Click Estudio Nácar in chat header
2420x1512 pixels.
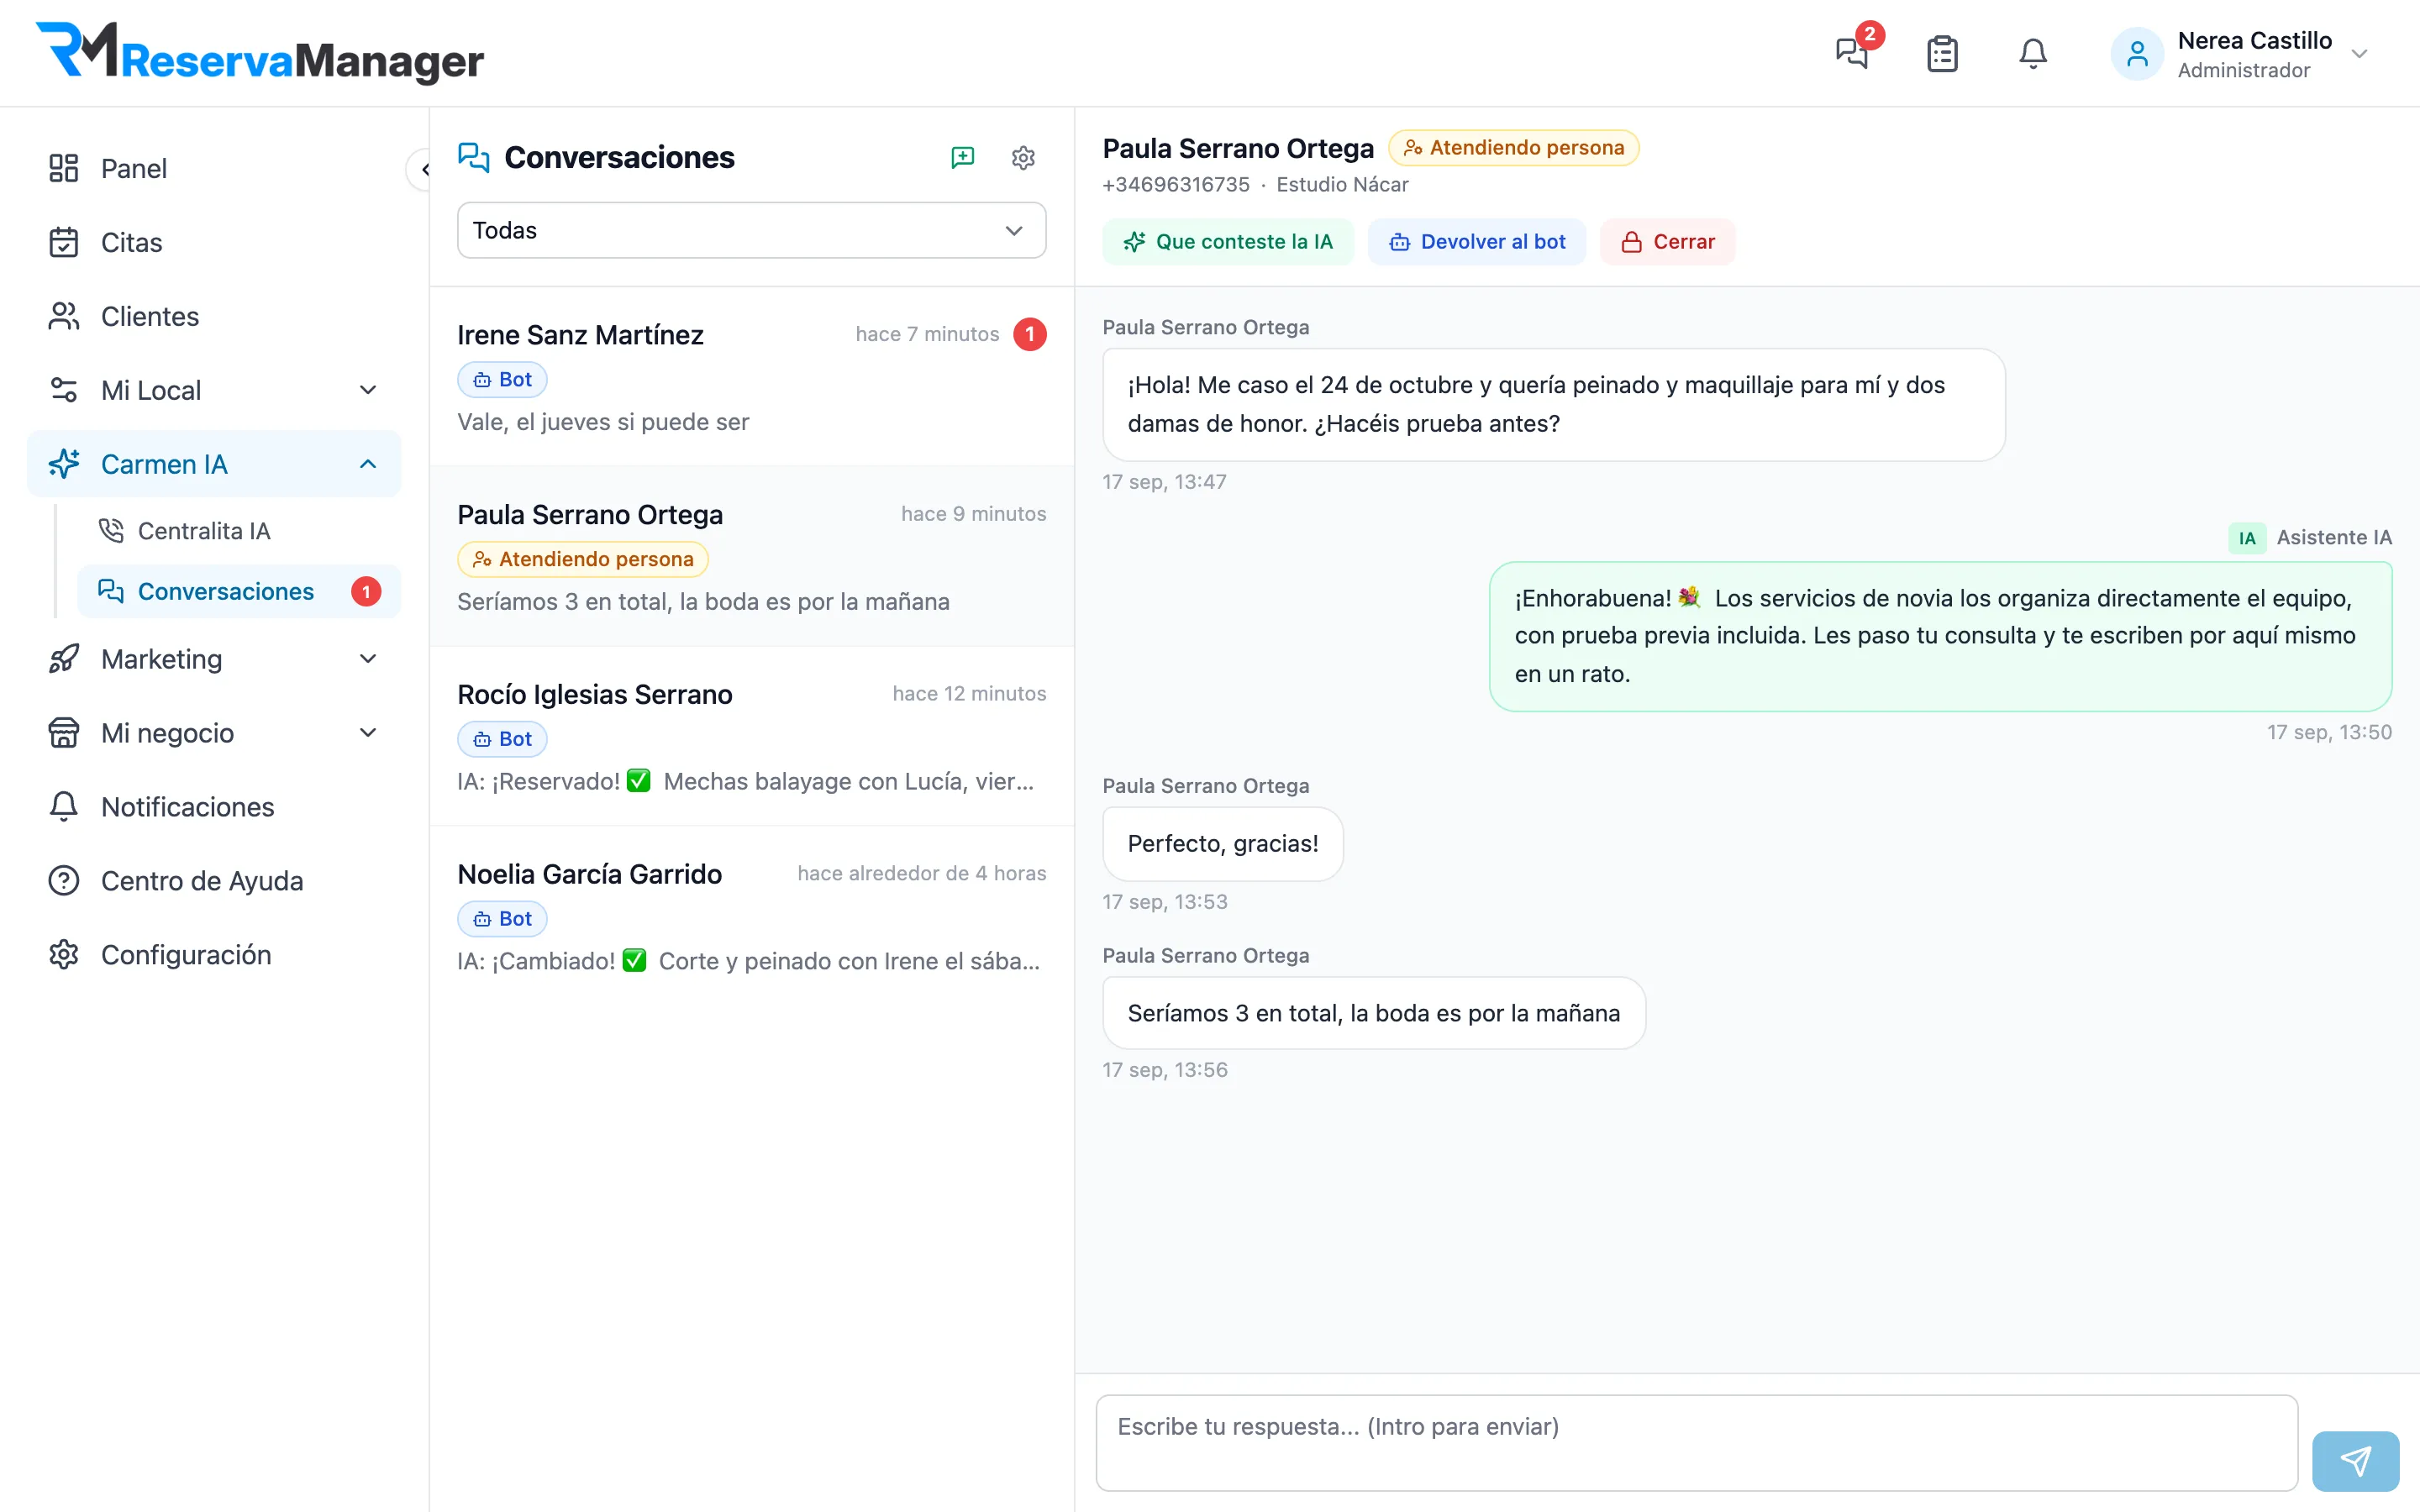pyautogui.click(x=1342, y=185)
